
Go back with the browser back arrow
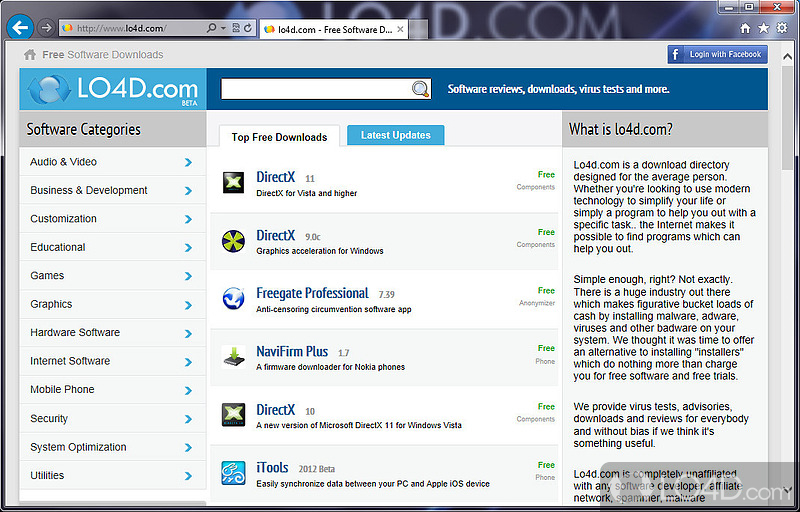pos(20,28)
